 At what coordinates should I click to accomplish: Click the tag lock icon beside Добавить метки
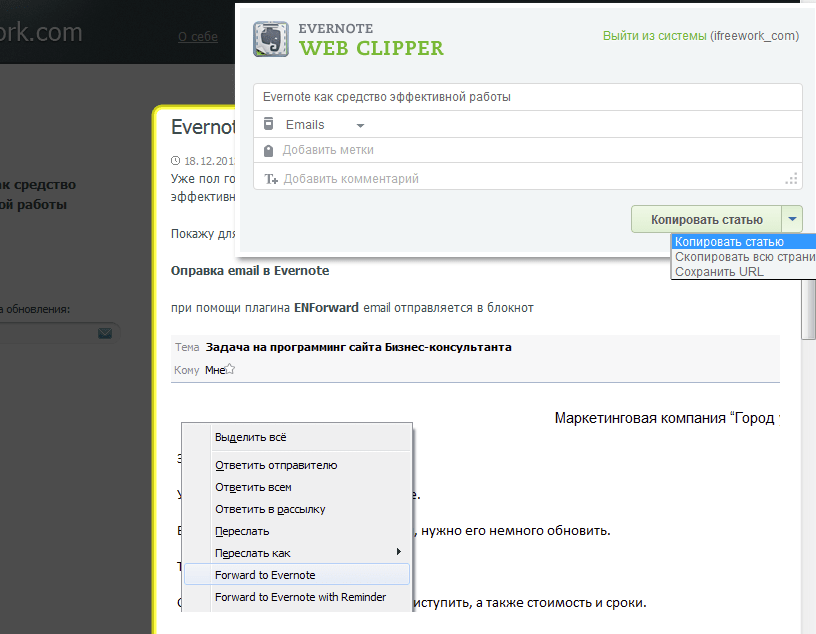269,151
